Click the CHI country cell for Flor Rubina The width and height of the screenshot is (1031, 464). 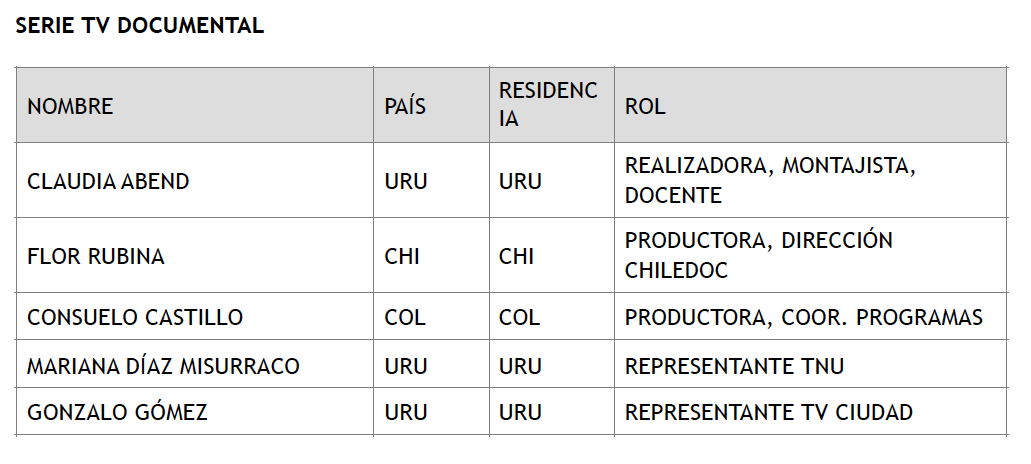[431, 256]
